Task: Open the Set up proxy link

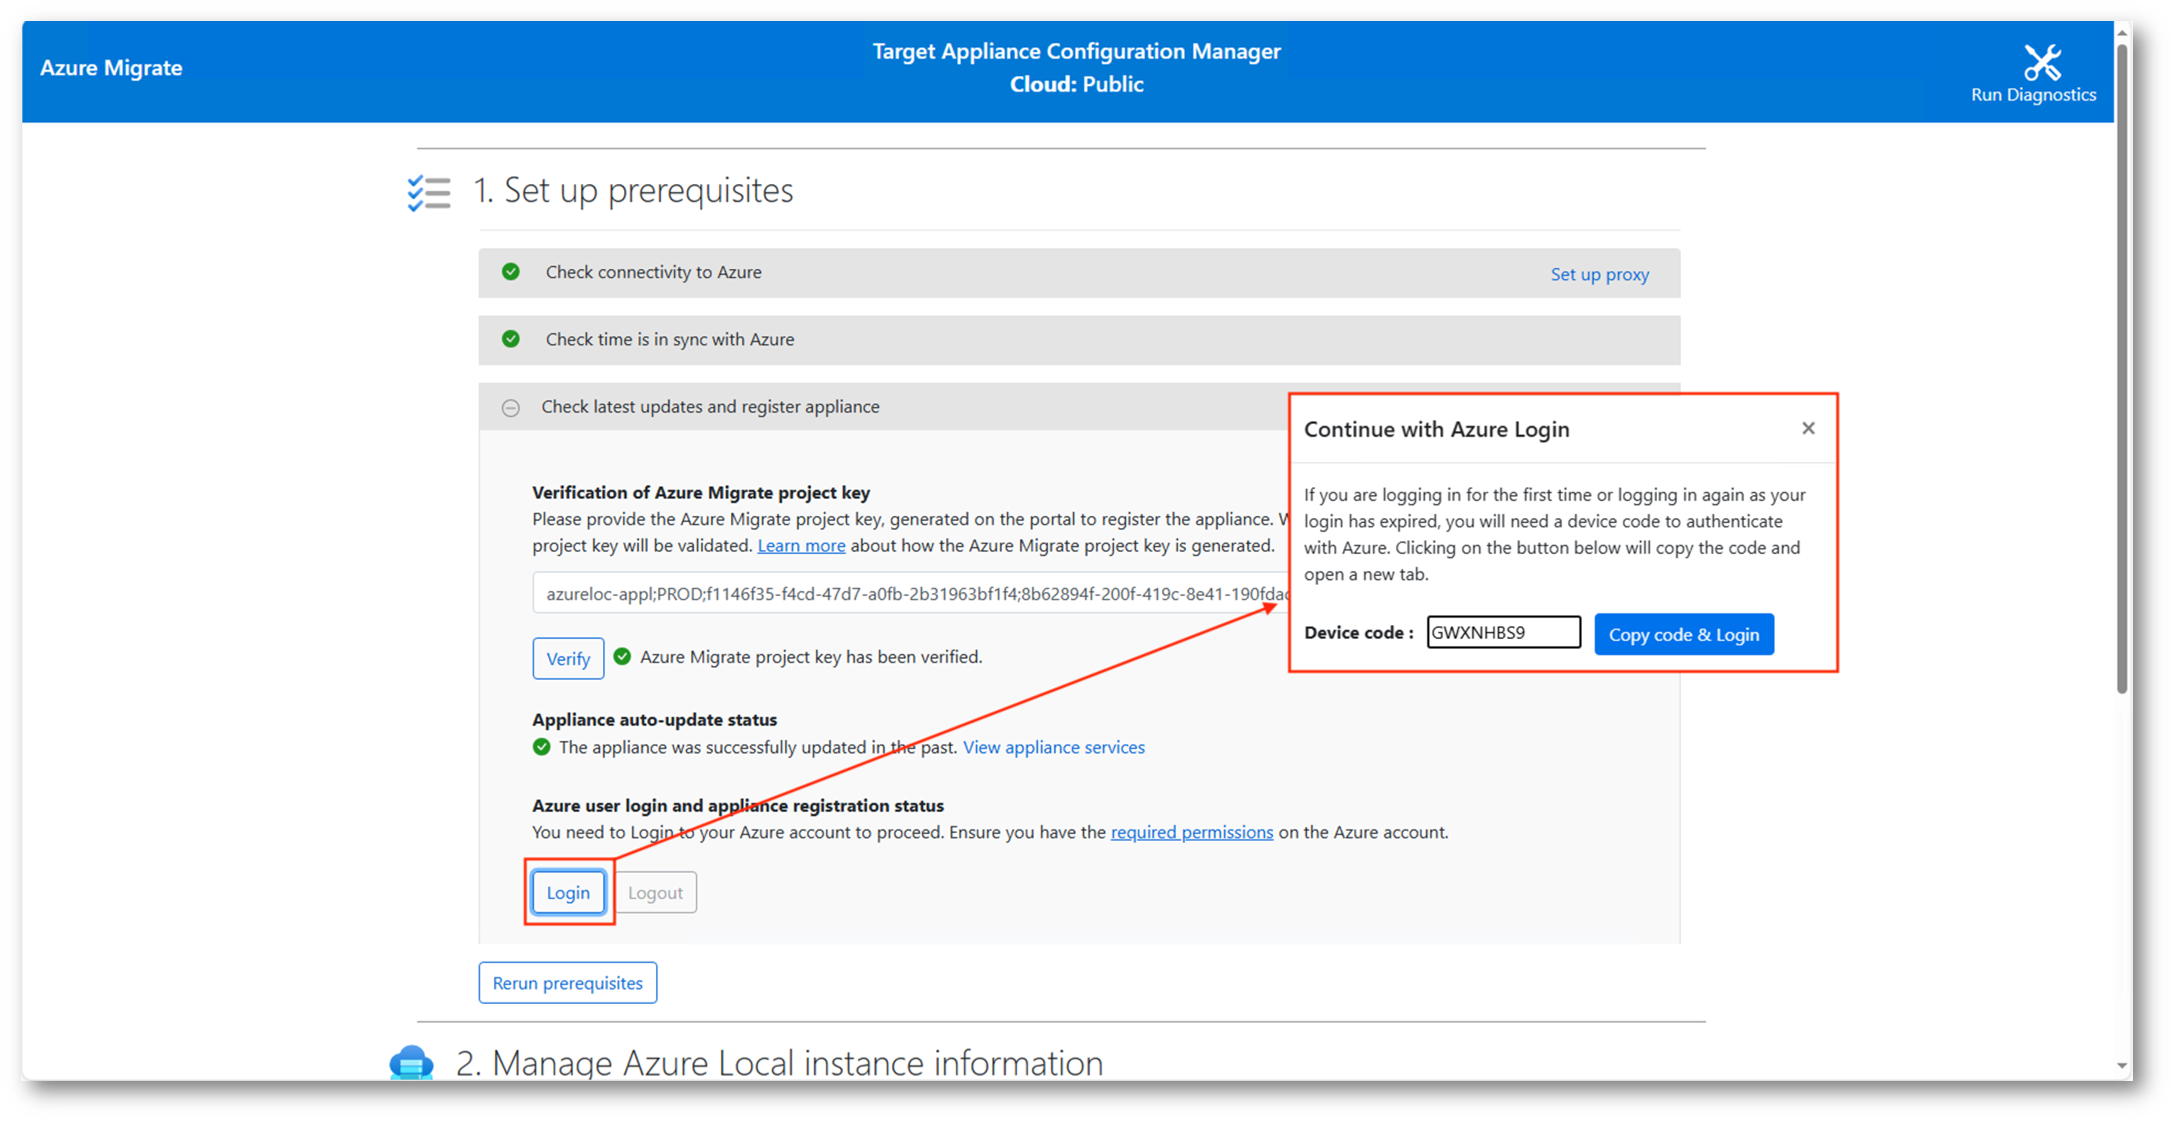Action: (x=1598, y=274)
